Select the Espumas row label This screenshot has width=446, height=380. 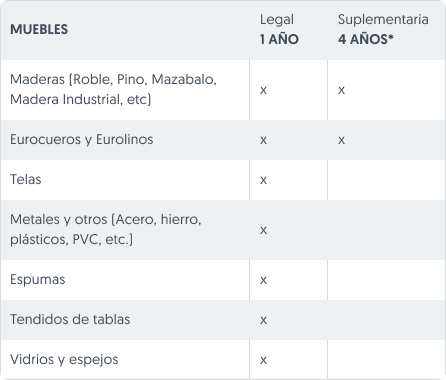pos(38,280)
